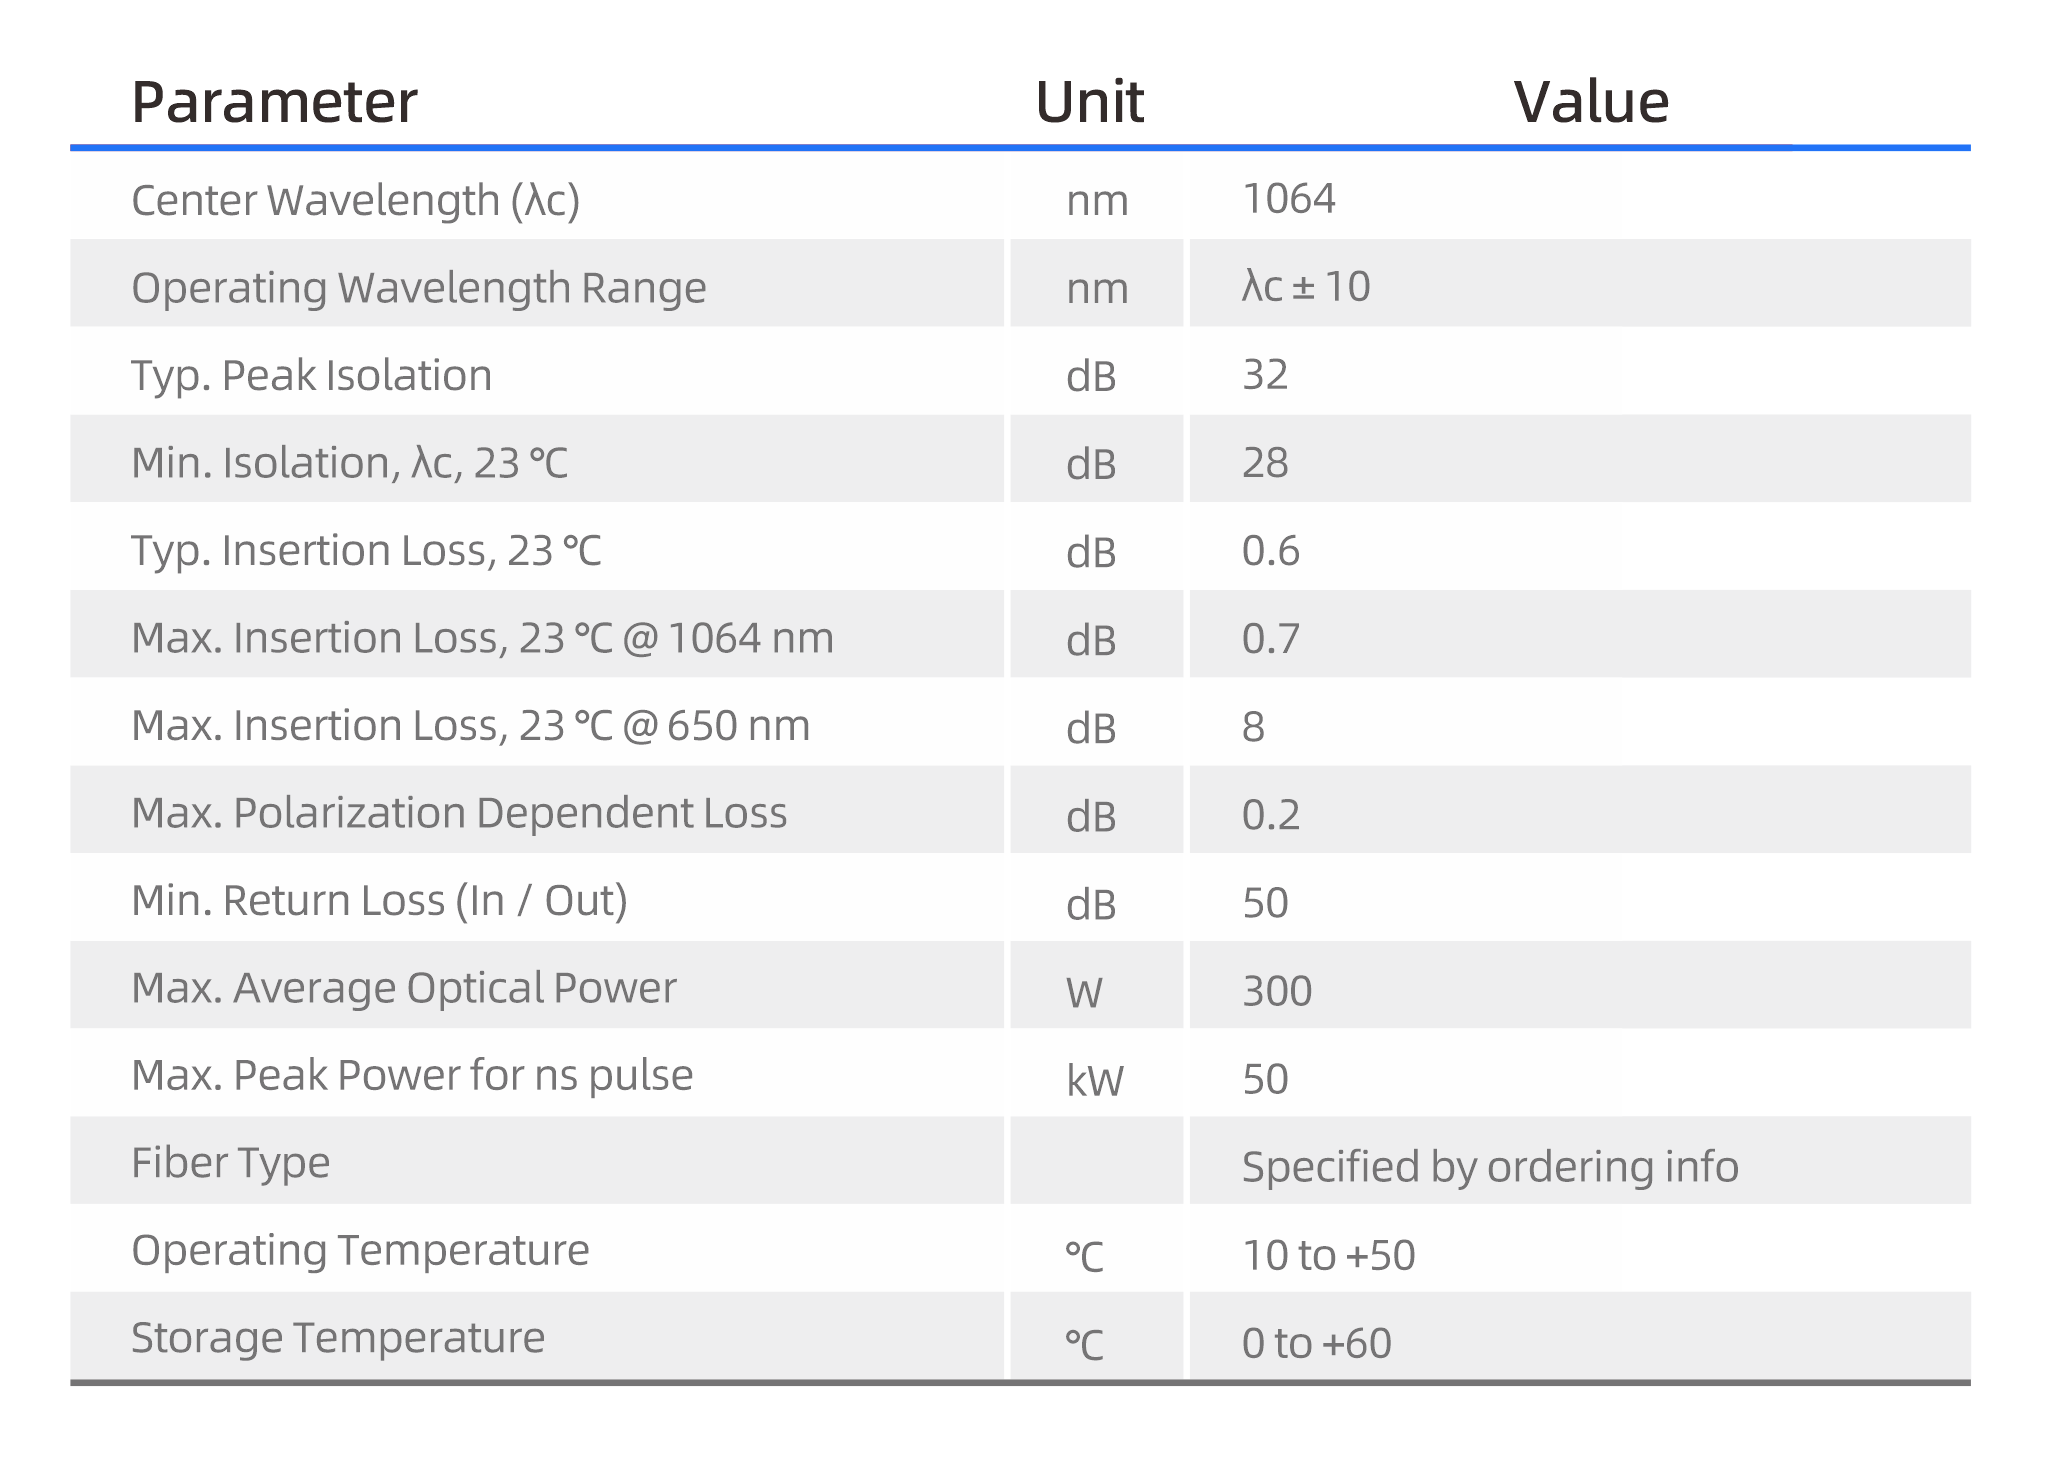Click the Value column header

(x=1590, y=102)
